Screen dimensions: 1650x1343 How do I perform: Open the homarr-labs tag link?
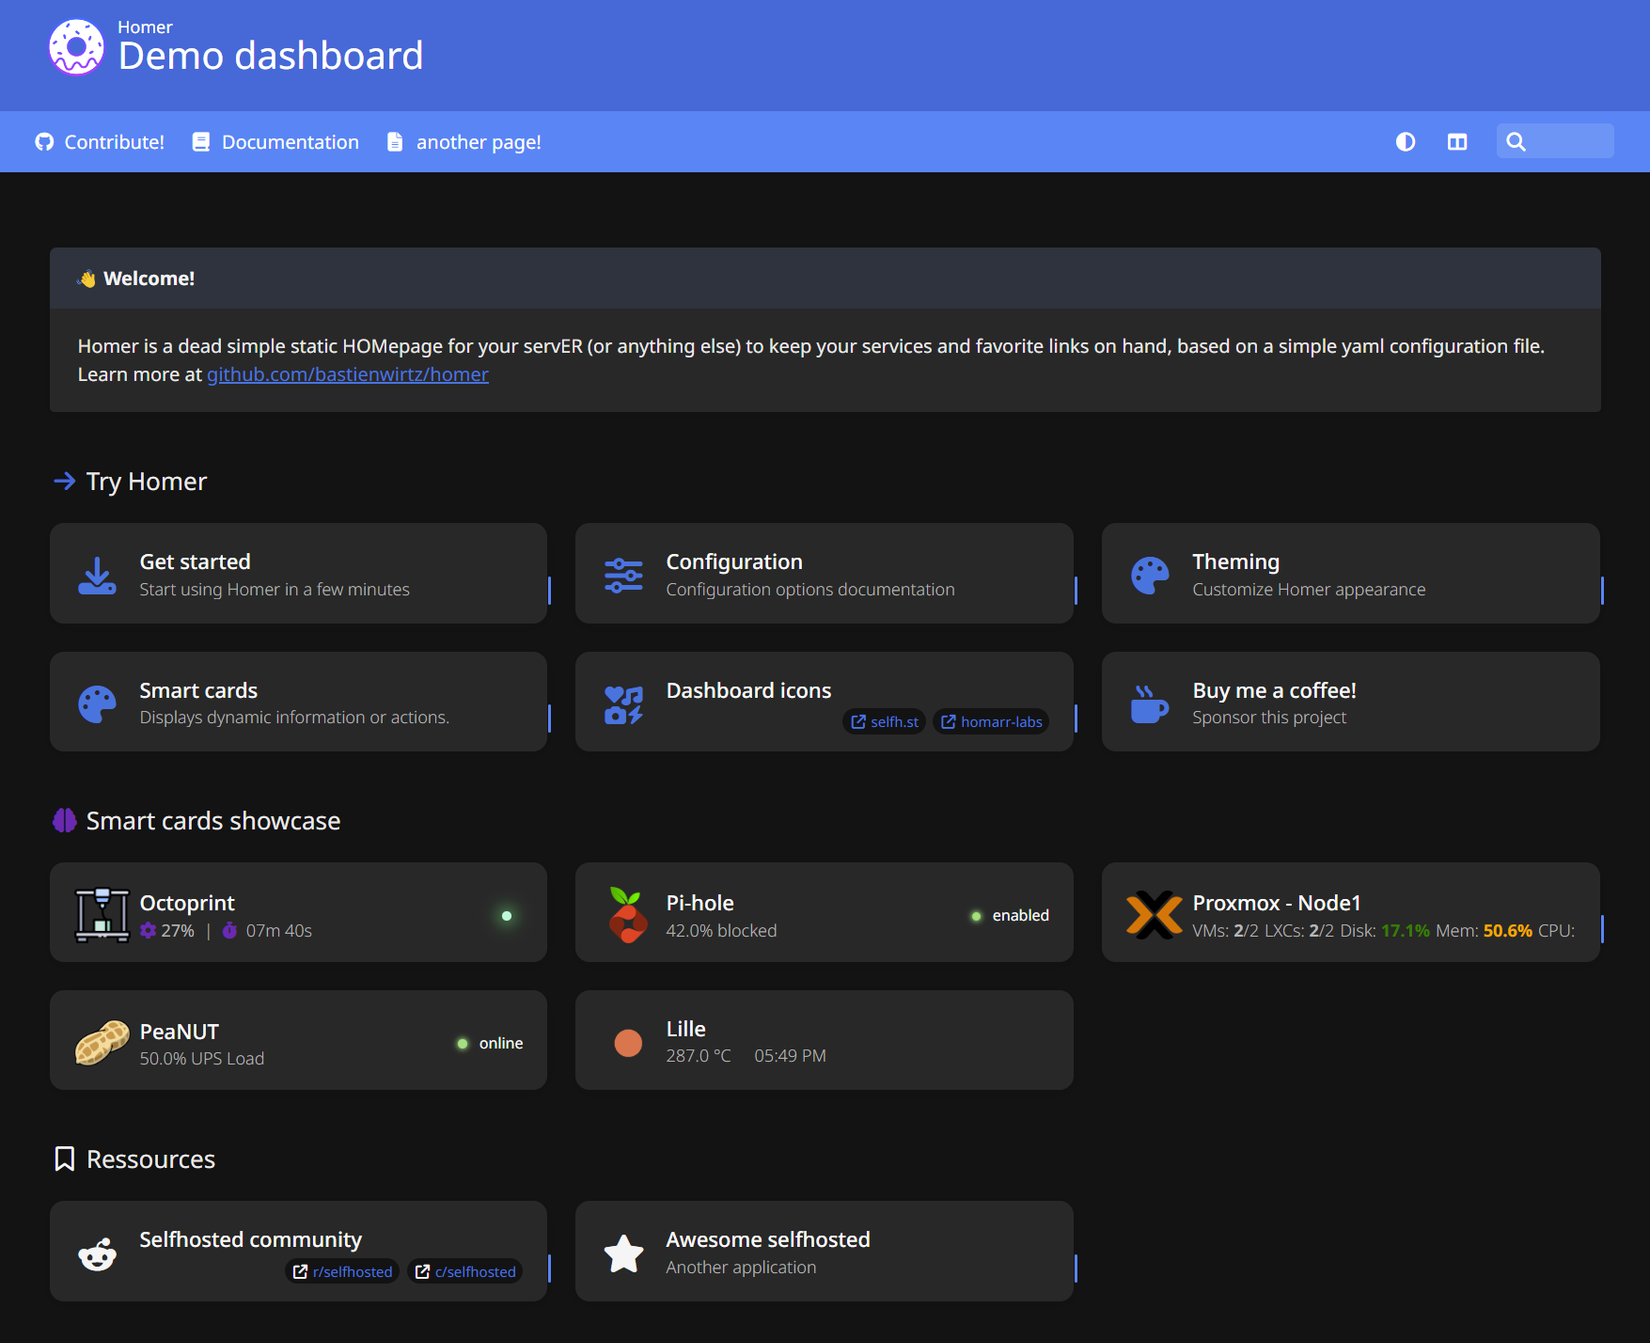click(x=990, y=721)
